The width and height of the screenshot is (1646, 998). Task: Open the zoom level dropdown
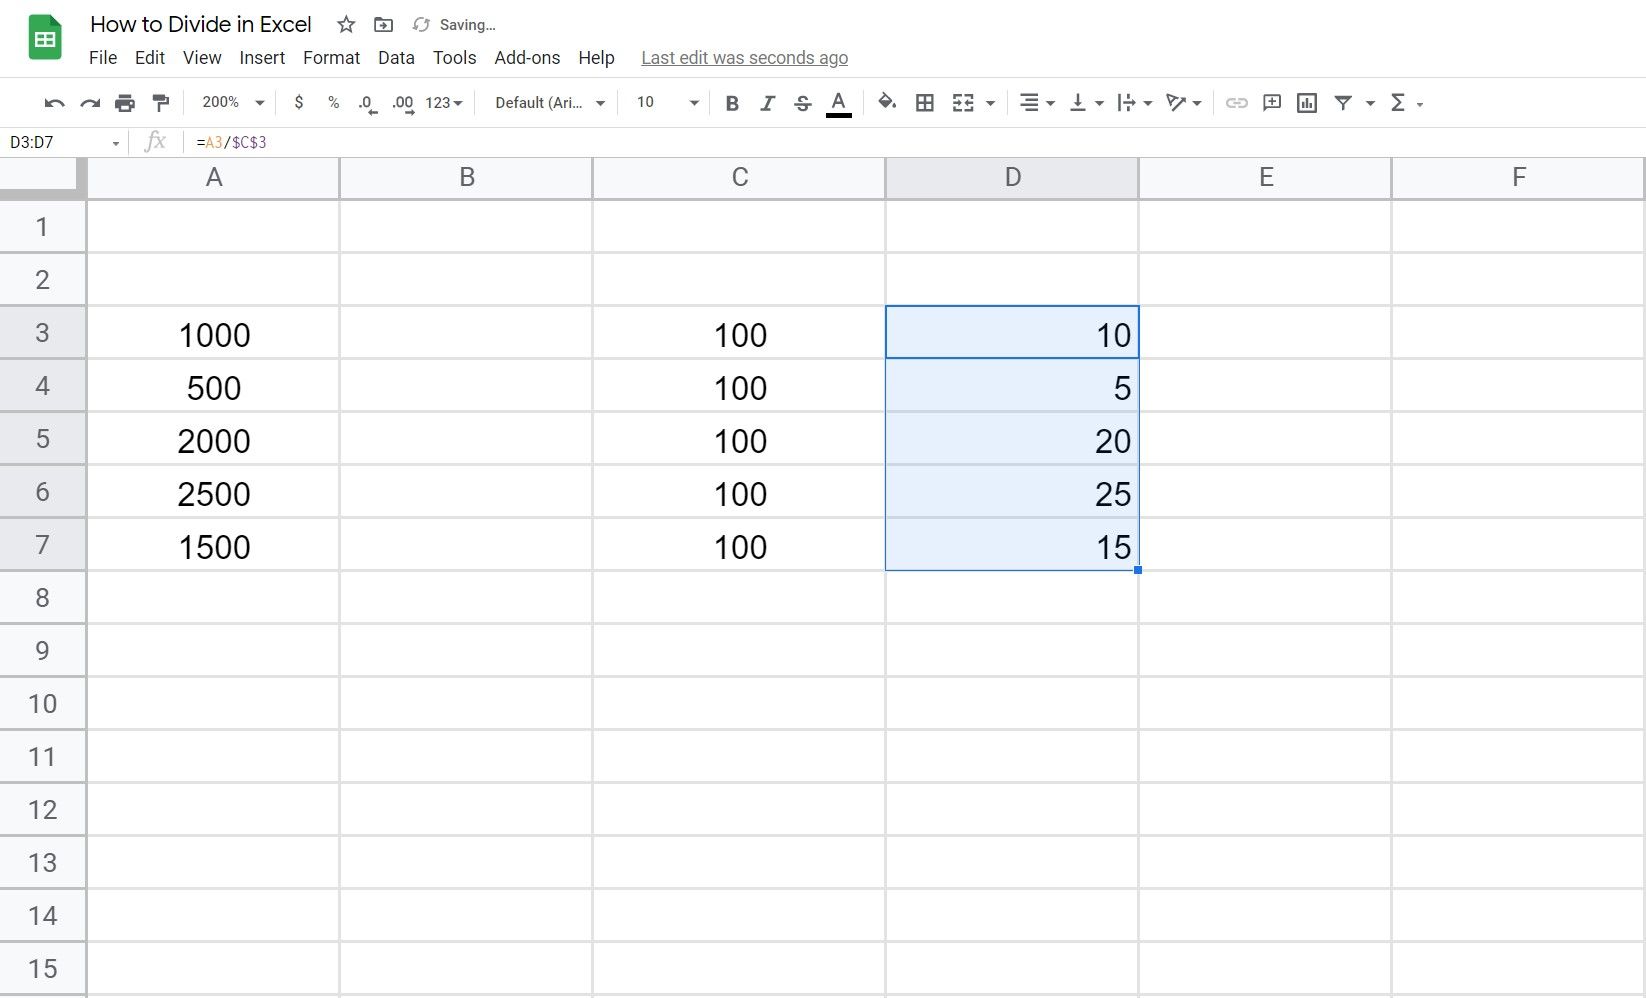(x=230, y=102)
